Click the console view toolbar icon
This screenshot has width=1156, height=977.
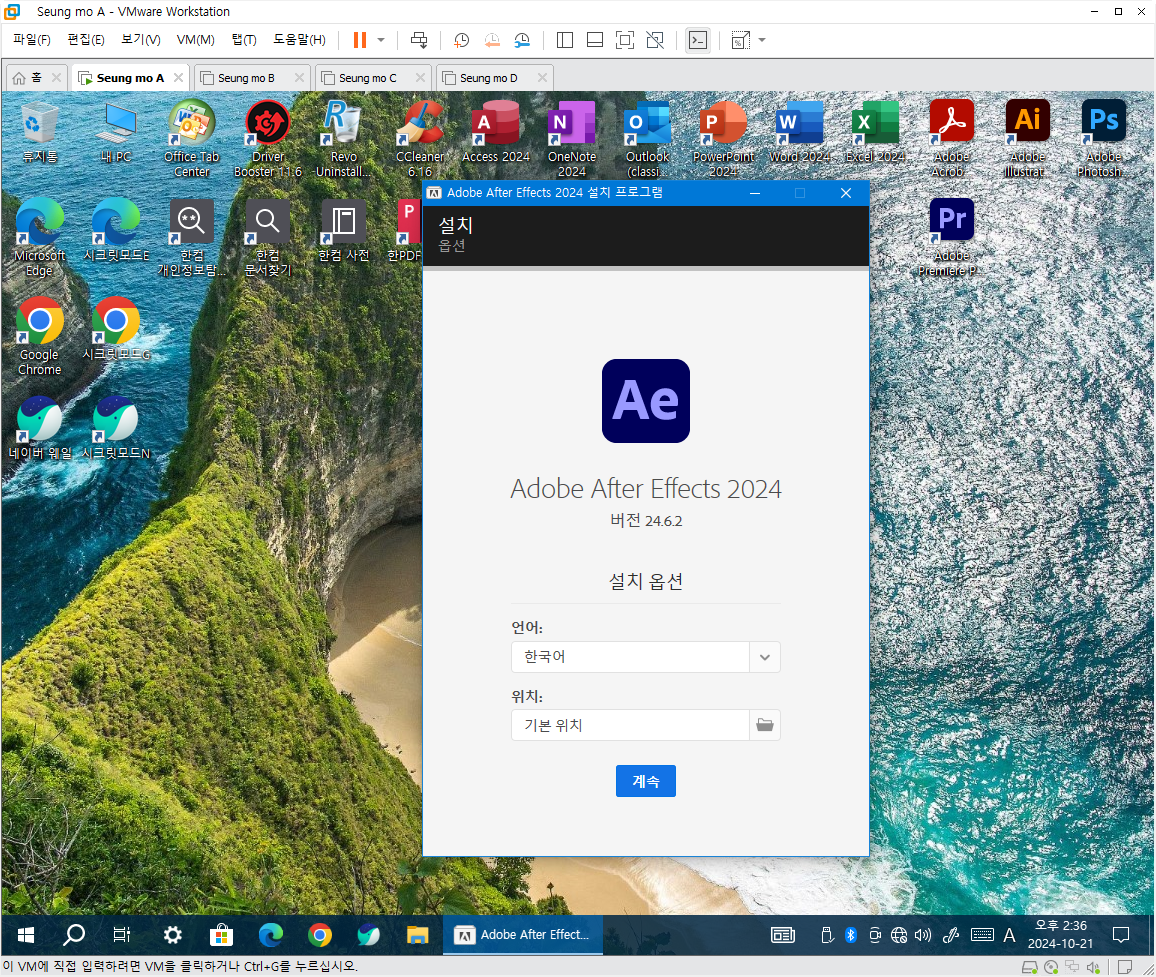(x=697, y=40)
